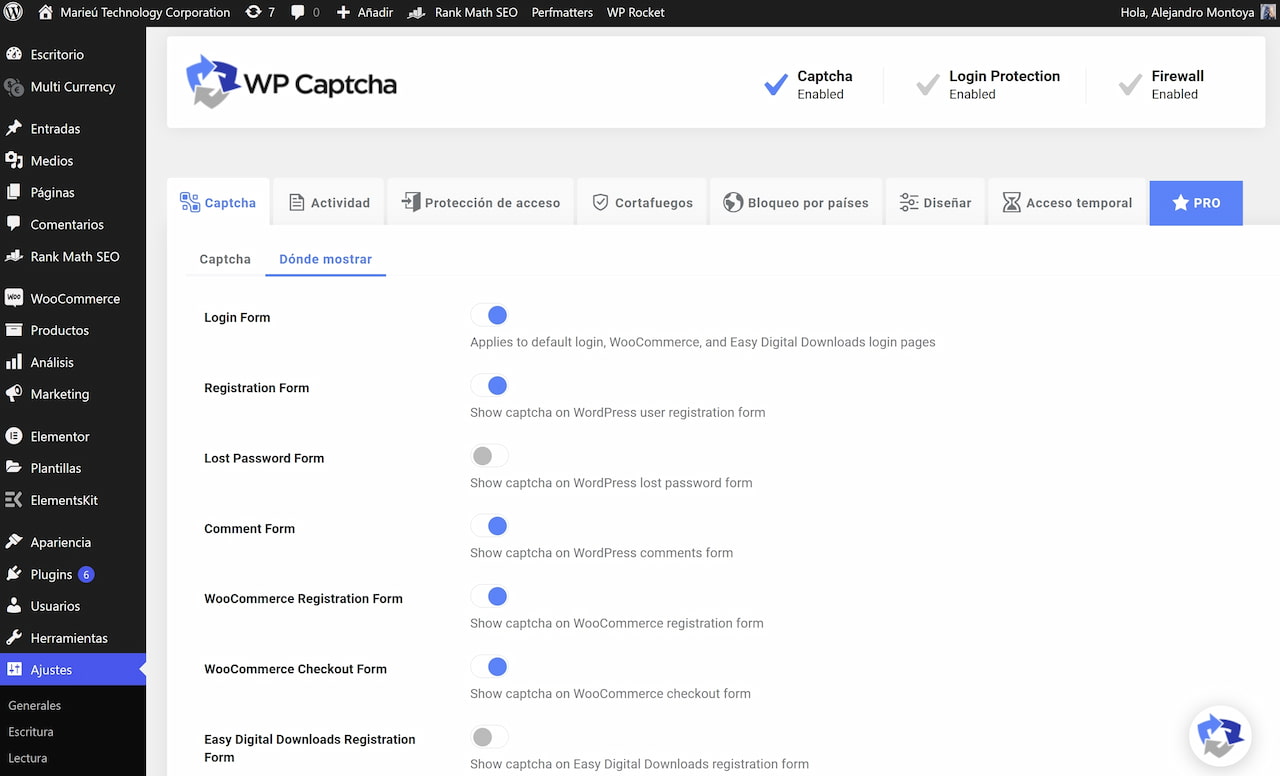Image resolution: width=1280 pixels, height=776 pixels.
Task: Click the PRO upgrade button
Action: click(x=1196, y=202)
